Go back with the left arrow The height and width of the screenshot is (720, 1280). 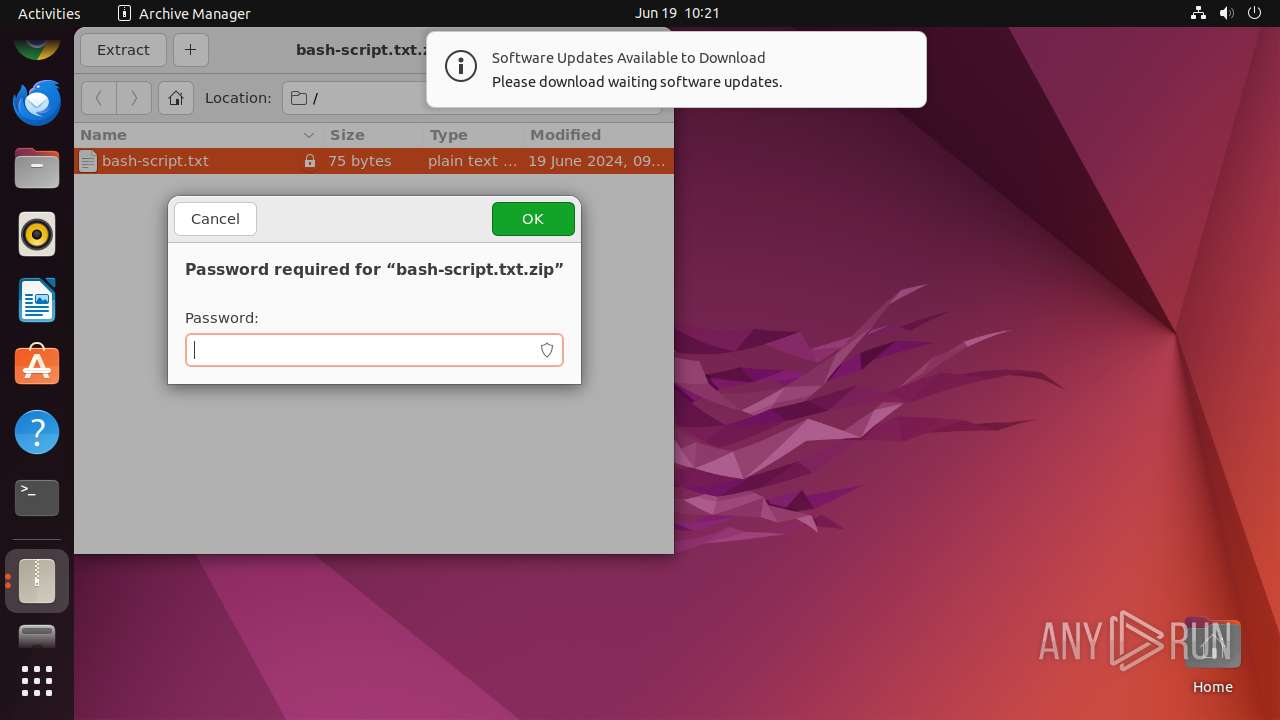pos(99,98)
